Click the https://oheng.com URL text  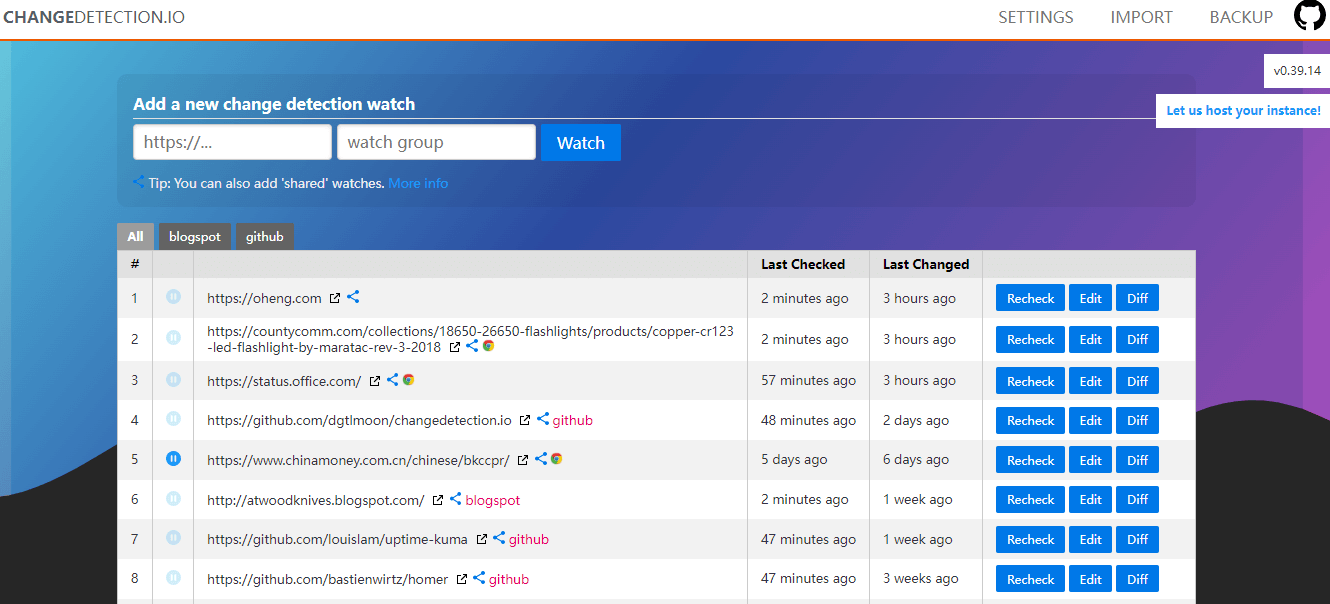(x=264, y=298)
